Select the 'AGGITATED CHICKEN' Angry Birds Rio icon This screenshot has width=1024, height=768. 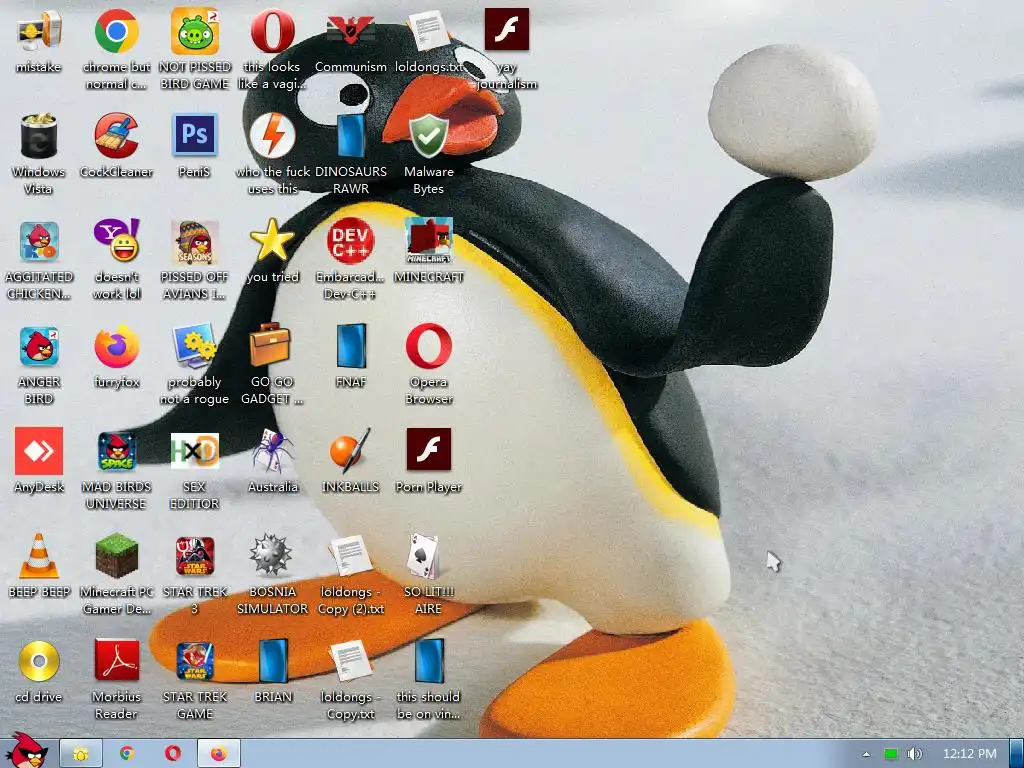coord(39,241)
